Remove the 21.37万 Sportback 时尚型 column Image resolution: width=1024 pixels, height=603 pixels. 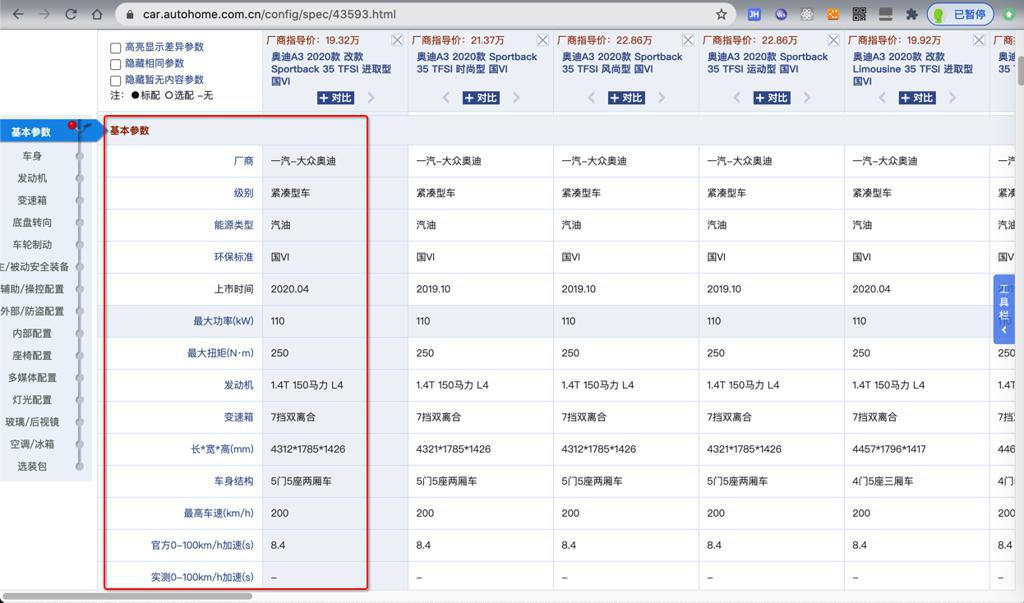(543, 40)
